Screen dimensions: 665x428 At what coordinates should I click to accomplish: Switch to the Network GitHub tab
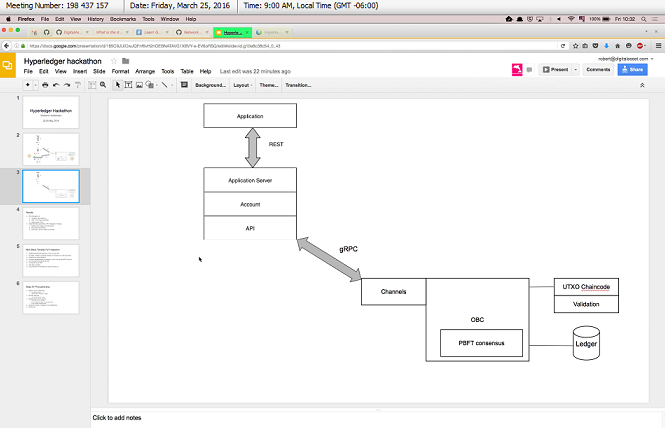coord(192,32)
